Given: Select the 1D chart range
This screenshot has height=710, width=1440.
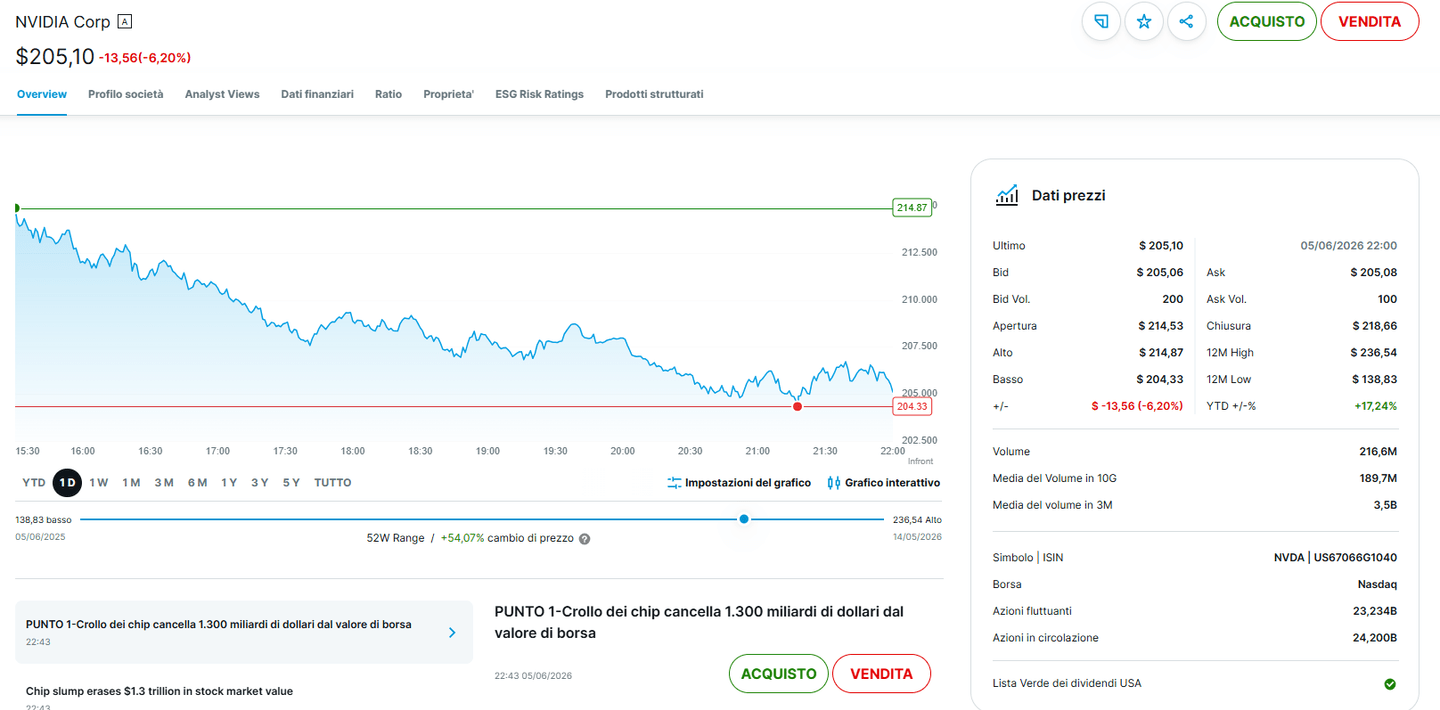Looking at the screenshot, I should click(x=67, y=483).
